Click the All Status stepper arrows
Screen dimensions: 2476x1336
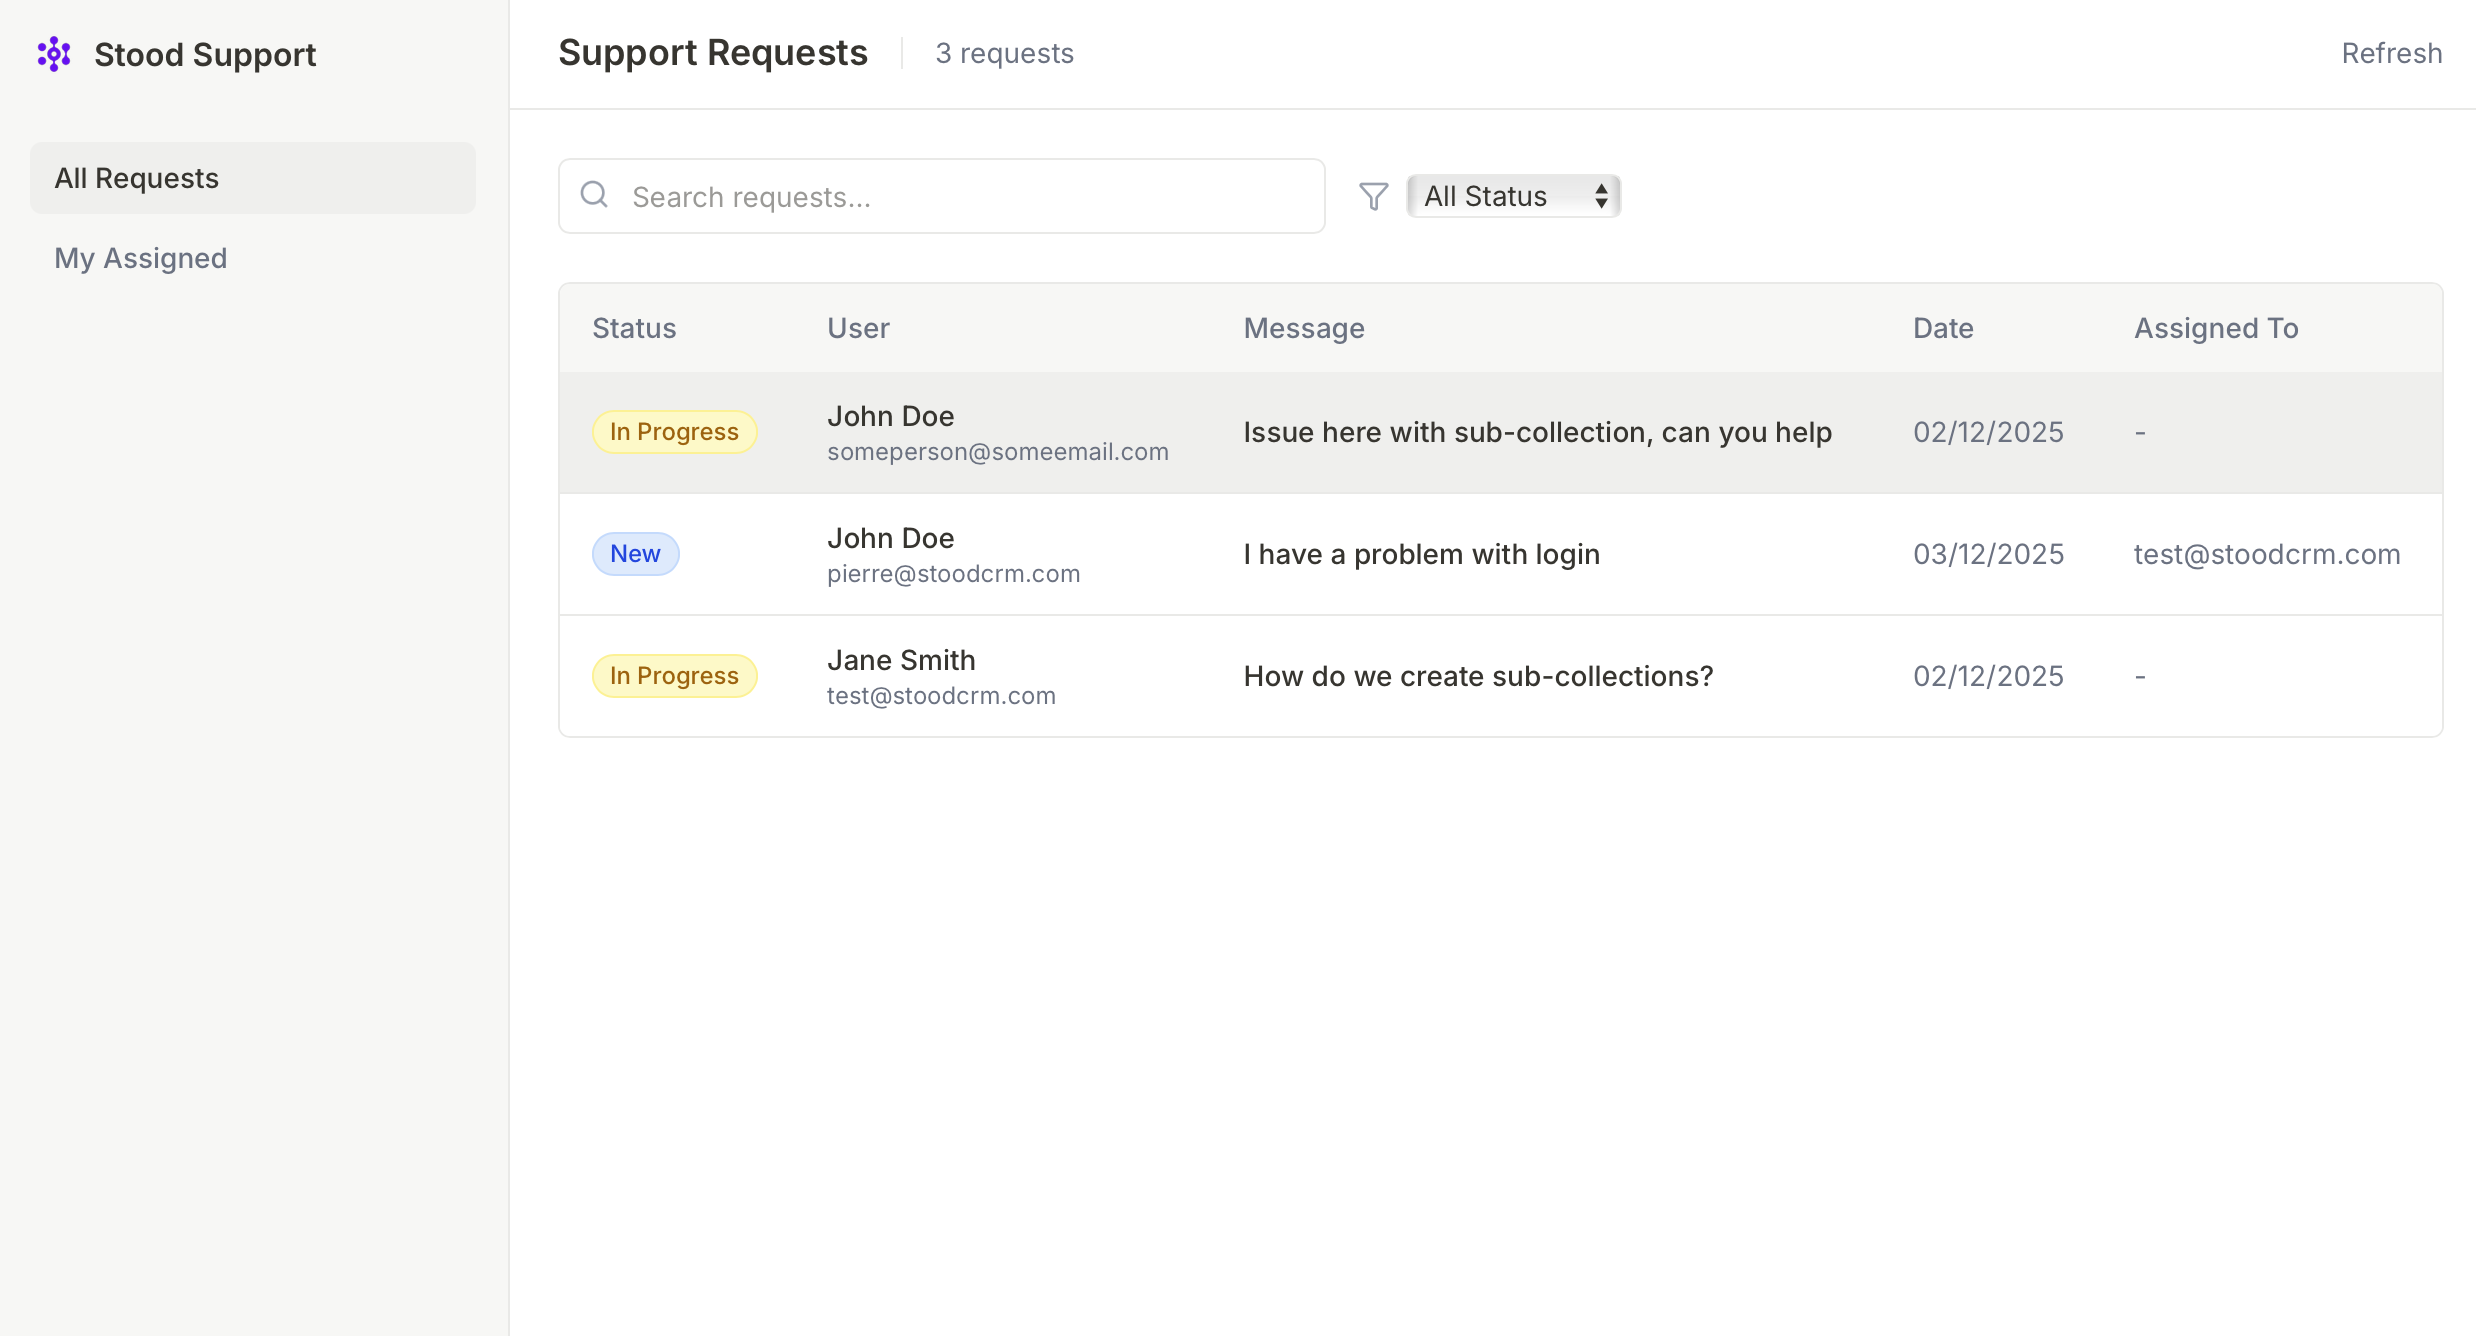[1601, 196]
